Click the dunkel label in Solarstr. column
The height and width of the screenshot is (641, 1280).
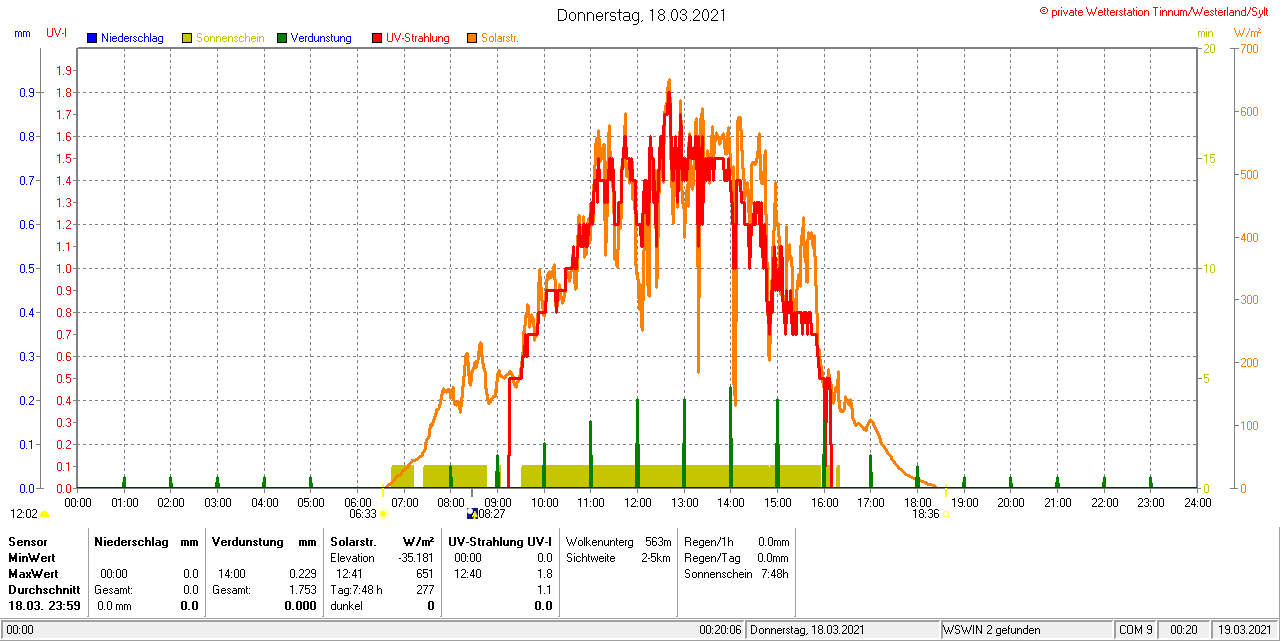[347, 606]
